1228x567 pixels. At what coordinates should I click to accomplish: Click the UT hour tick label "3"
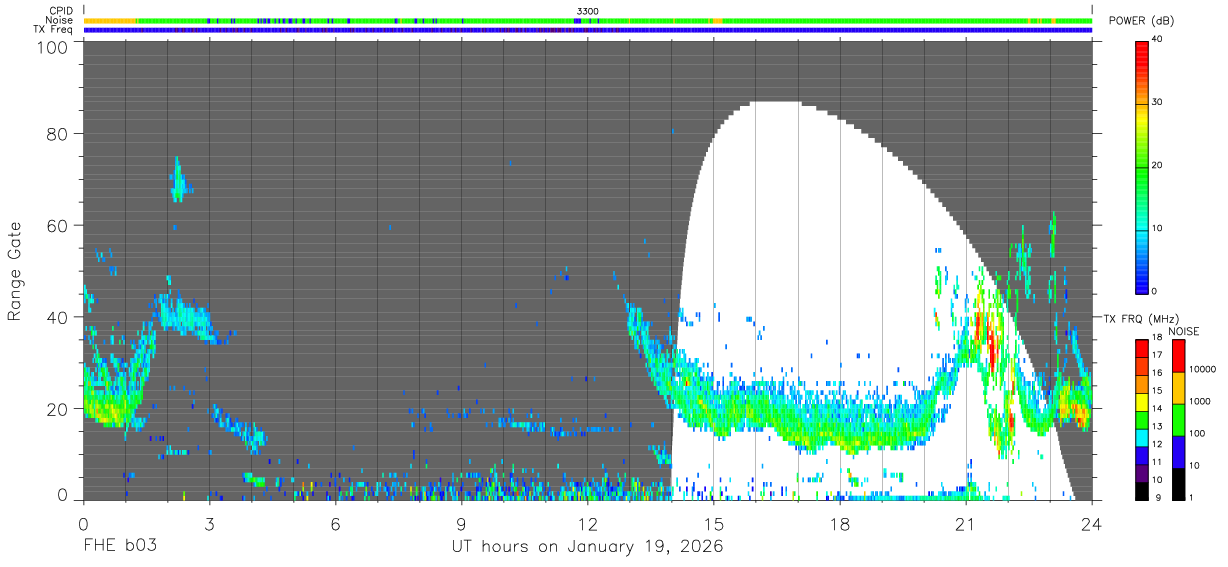tap(209, 523)
